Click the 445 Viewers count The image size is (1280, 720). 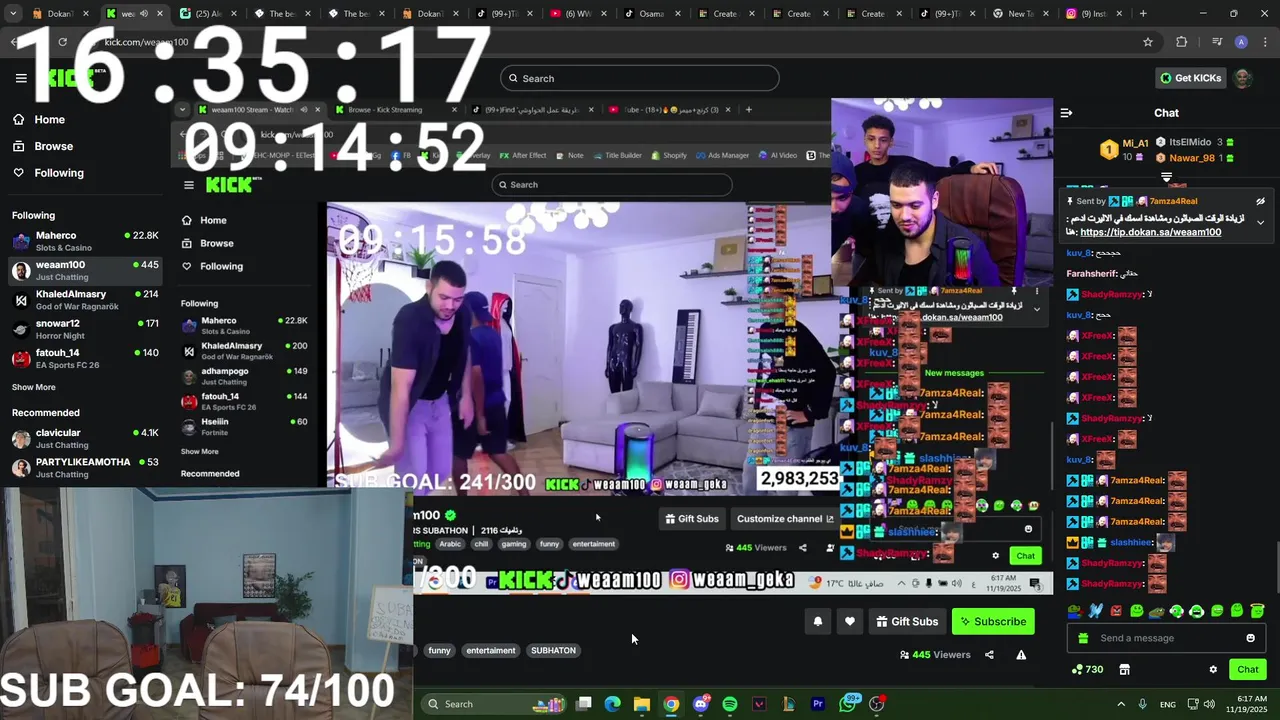coord(935,655)
